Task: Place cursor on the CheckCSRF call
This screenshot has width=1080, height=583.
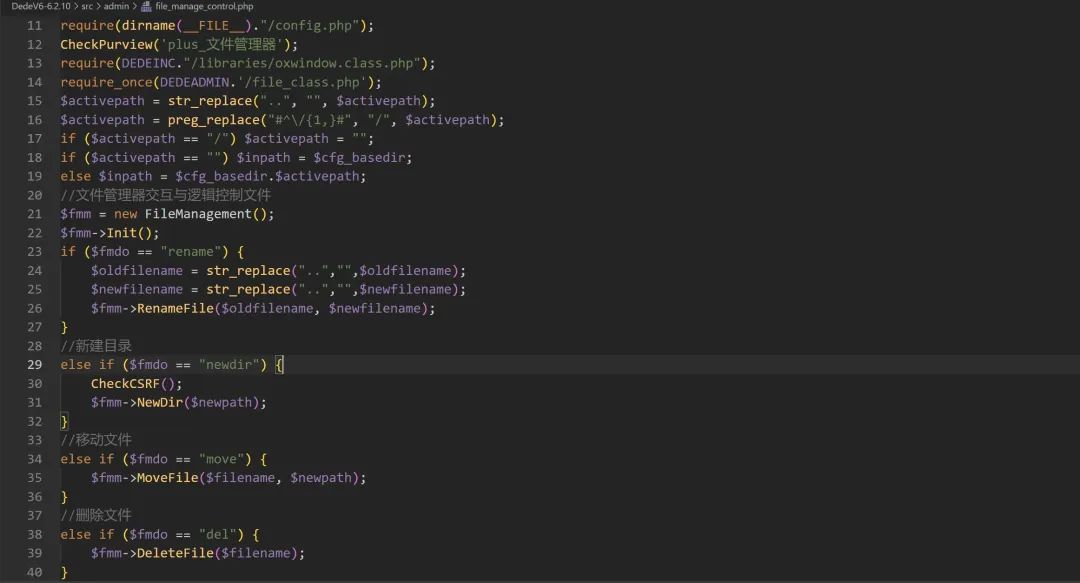Action: 125,384
